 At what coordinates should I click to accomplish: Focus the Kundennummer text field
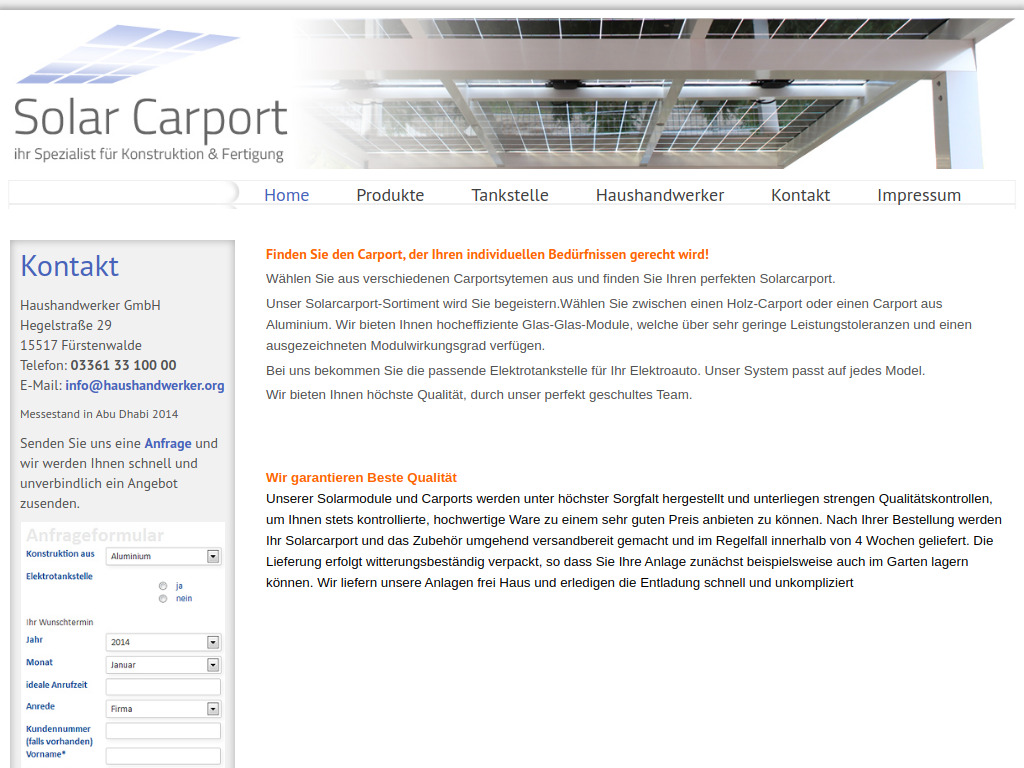pyautogui.click(x=163, y=731)
